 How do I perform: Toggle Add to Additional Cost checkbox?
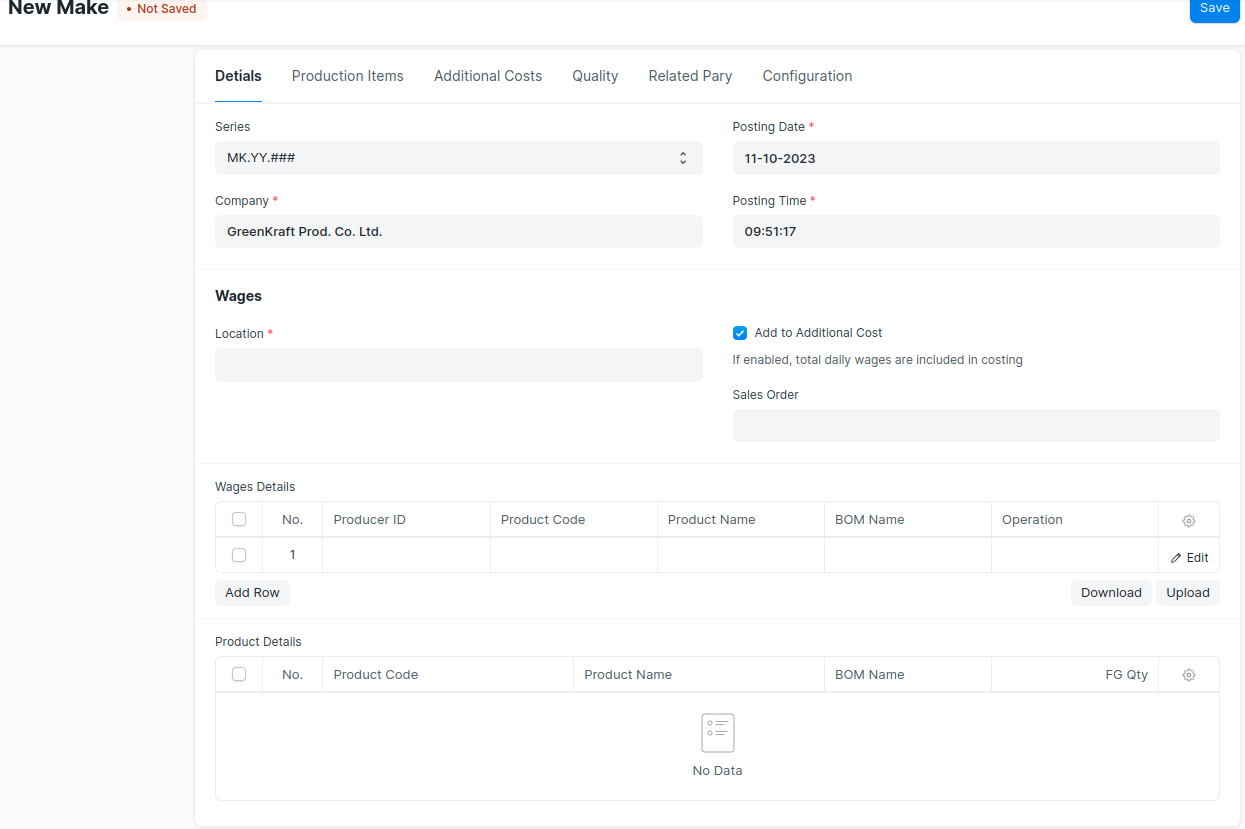click(x=740, y=333)
